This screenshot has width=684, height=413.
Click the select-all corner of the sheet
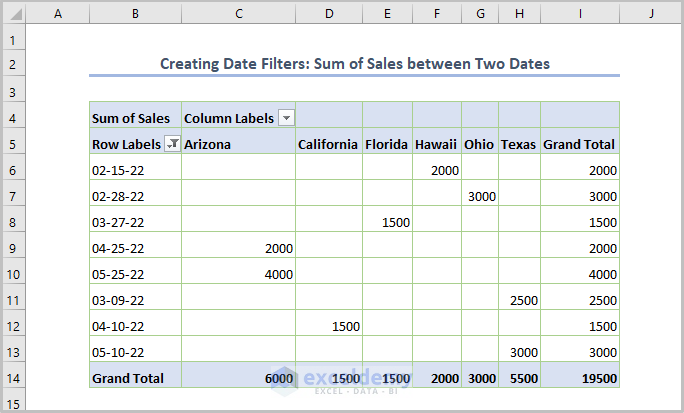[12, 13]
